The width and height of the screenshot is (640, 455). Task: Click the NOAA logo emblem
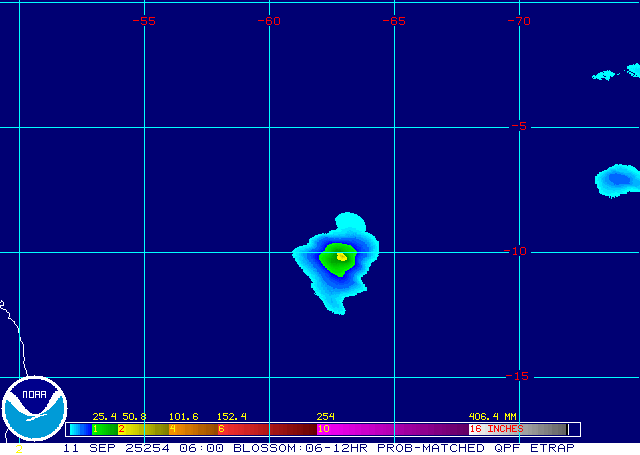click(33, 410)
